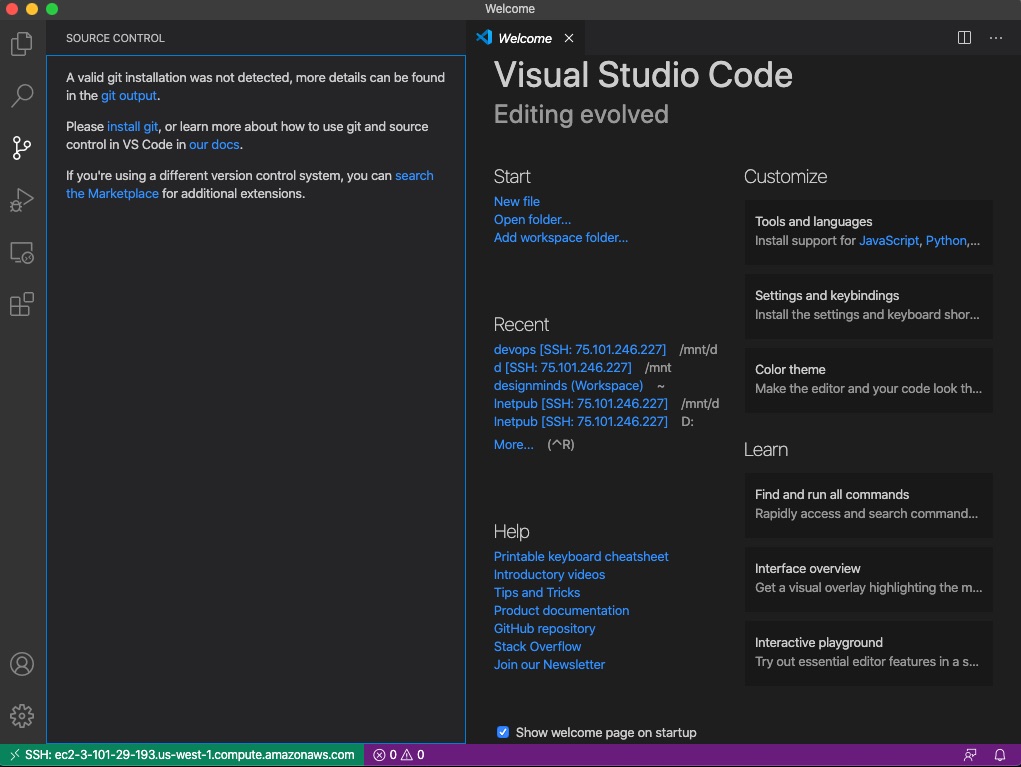This screenshot has width=1021, height=767.
Task: Click the Accounts icon
Action: point(22,664)
